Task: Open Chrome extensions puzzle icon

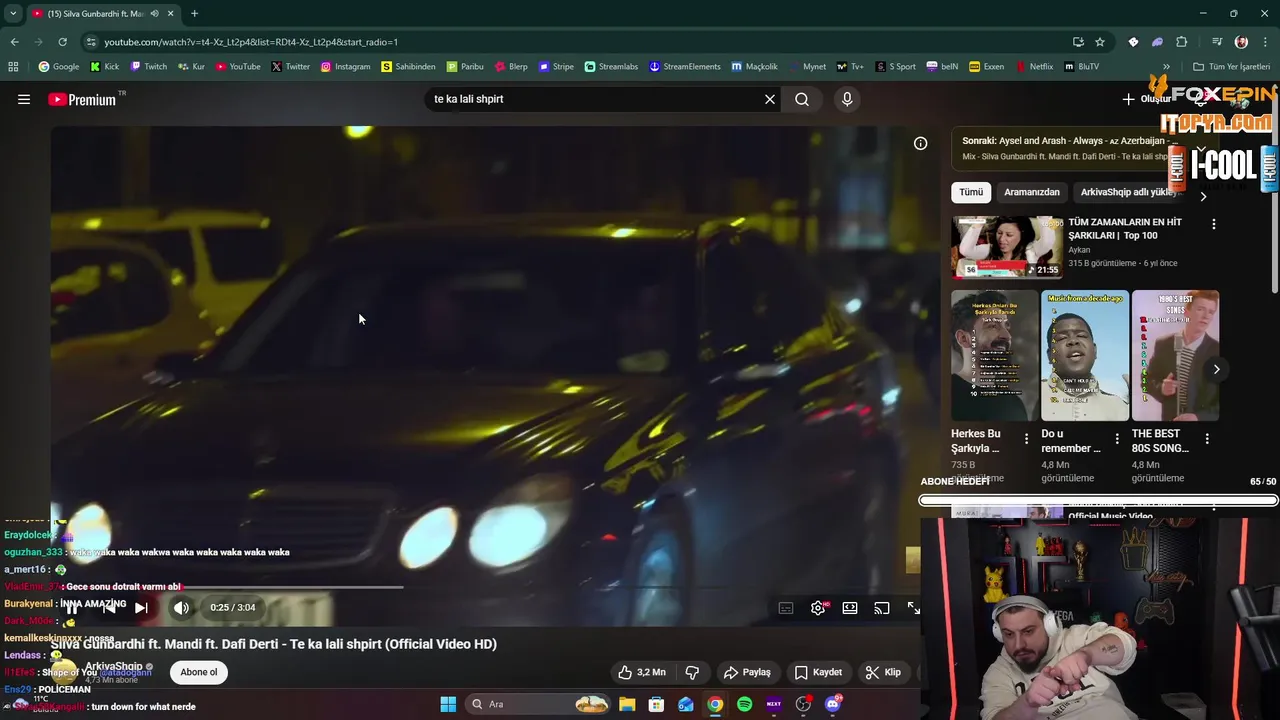Action: (1182, 42)
